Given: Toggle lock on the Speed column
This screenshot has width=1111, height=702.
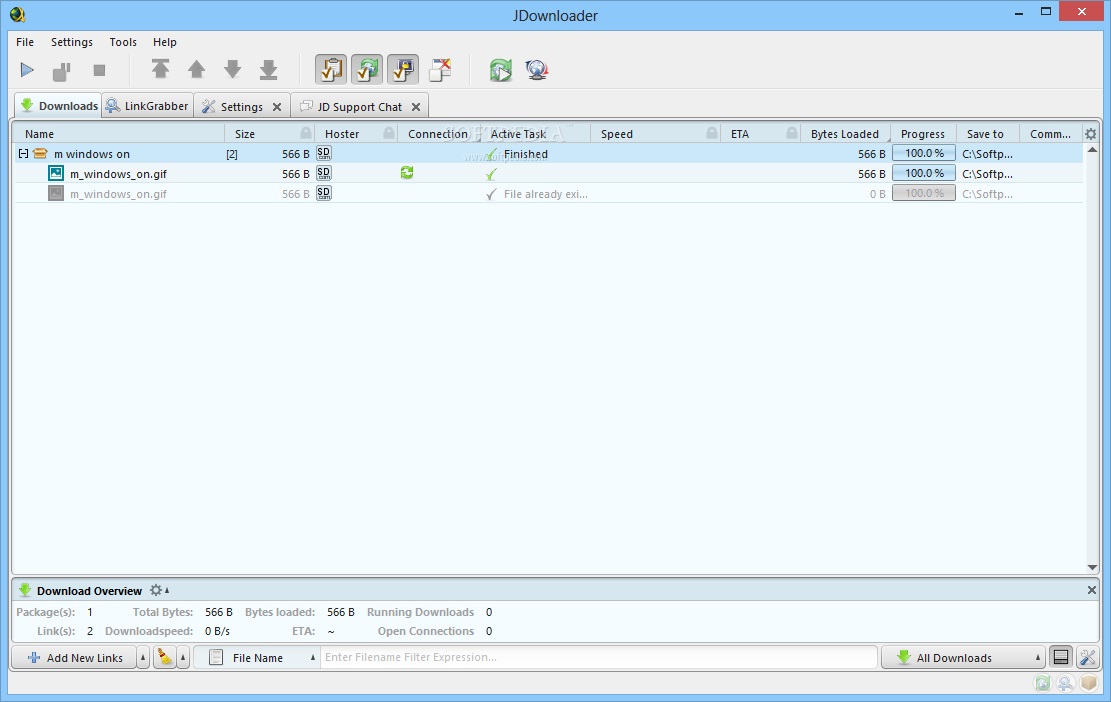Looking at the screenshot, I should (x=712, y=133).
